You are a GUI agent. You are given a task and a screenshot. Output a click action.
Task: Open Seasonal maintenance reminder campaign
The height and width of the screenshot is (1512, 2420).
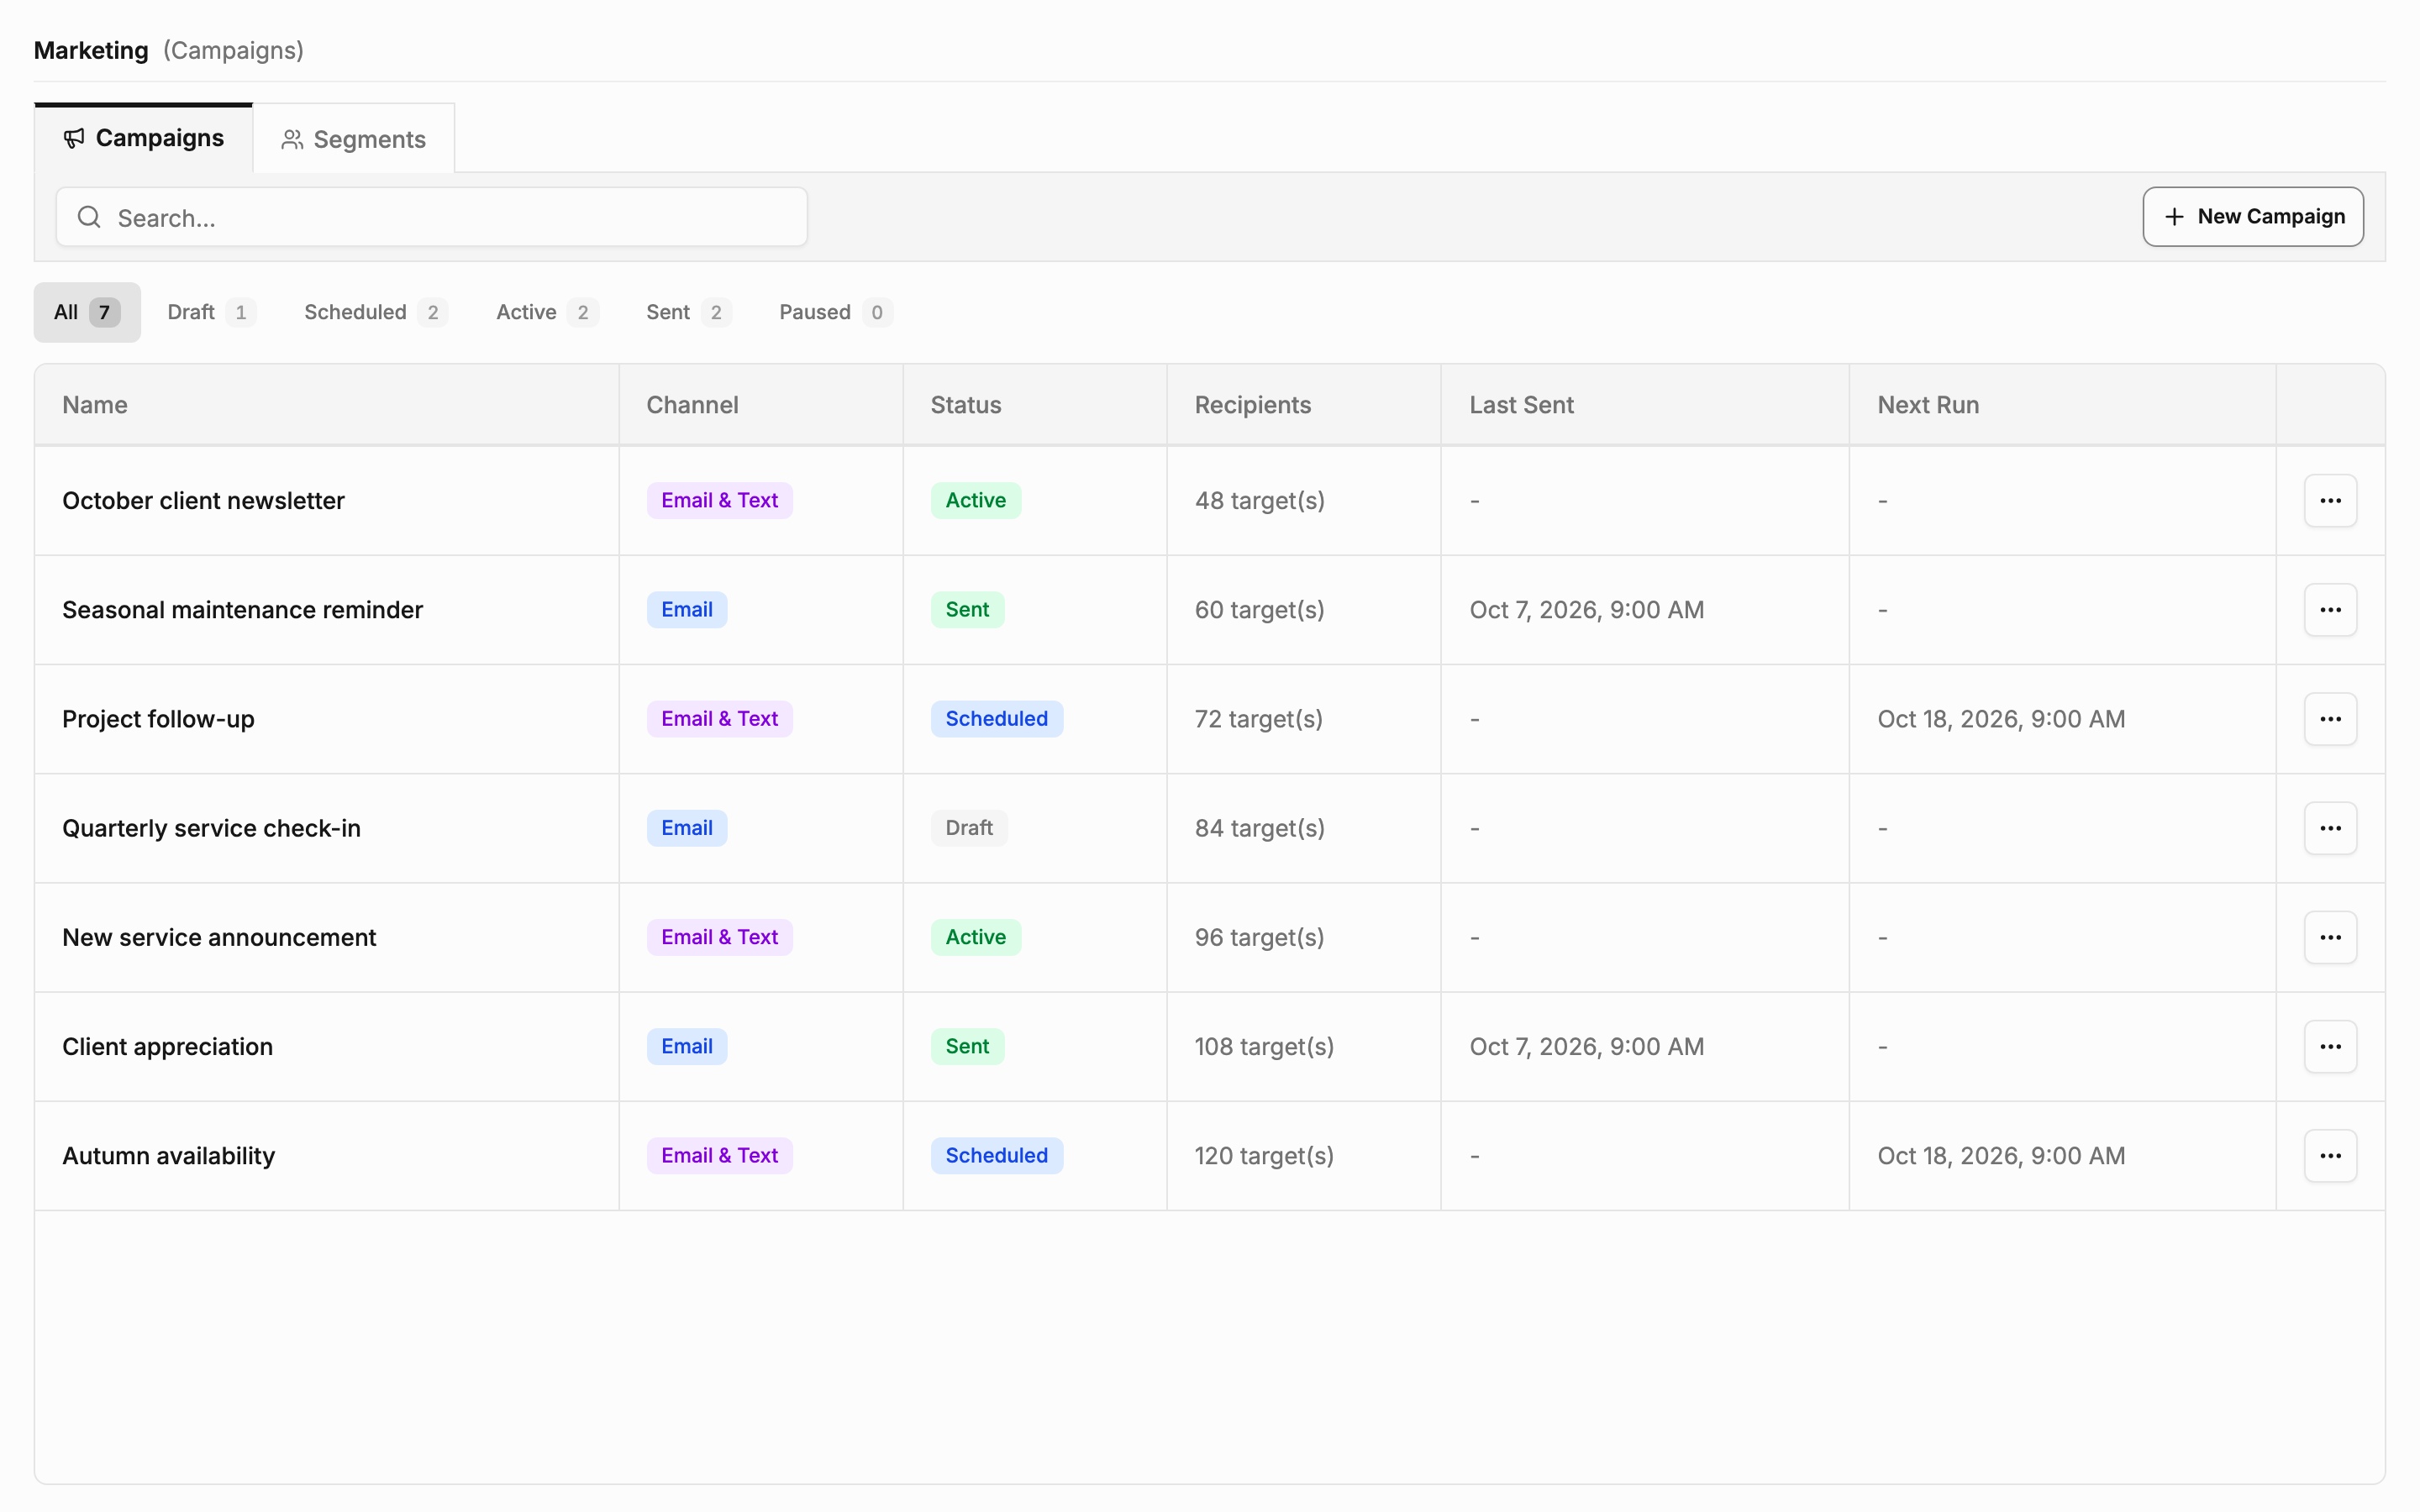(x=242, y=609)
